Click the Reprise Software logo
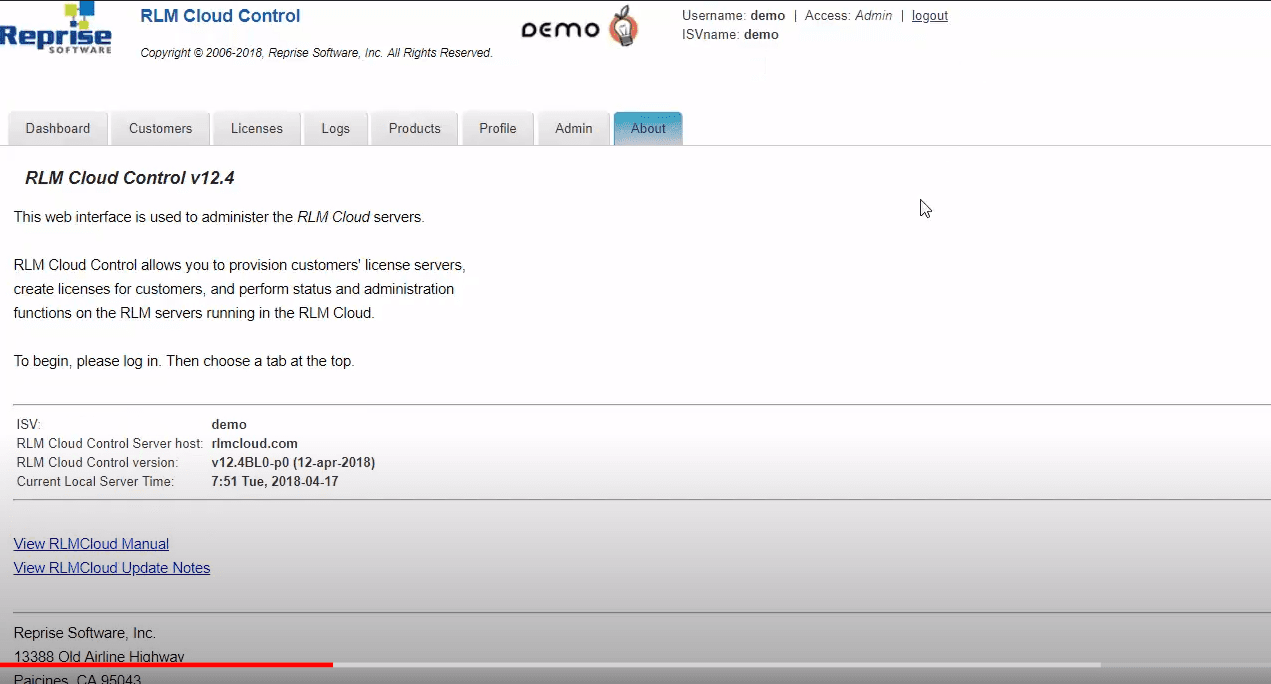The width and height of the screenshot is (1271, 684). 56,29
